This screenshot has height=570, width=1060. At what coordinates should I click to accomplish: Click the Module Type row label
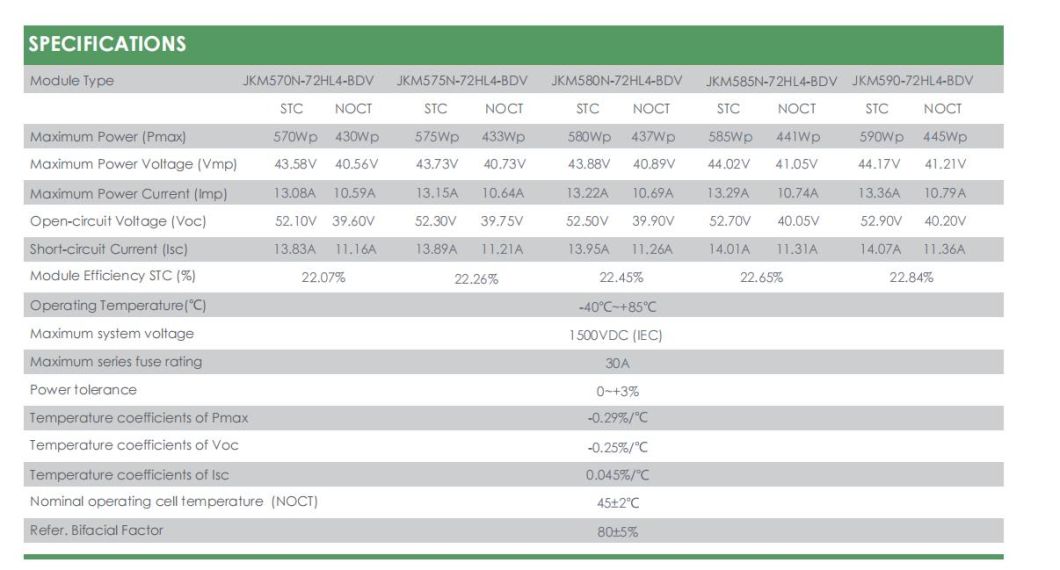pos(72,80)
